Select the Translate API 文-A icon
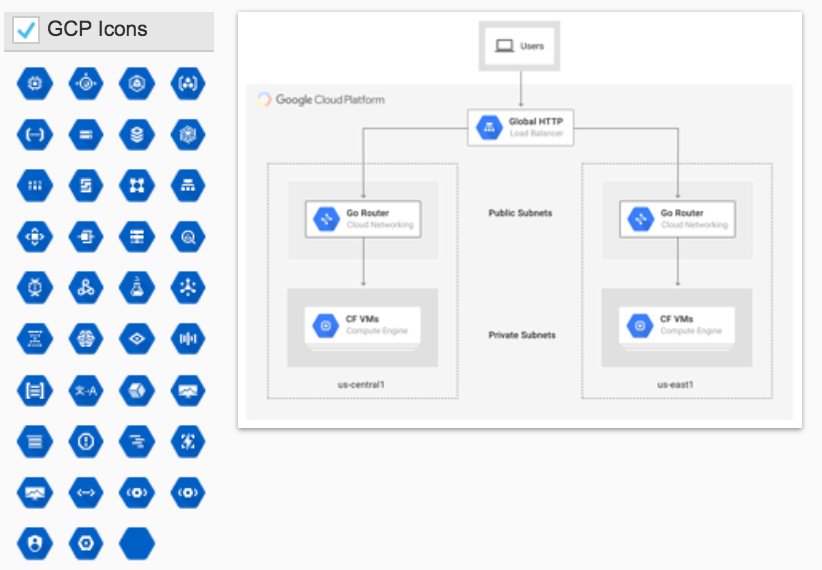Viewport: 822px width, 570px height. [86, 391]
